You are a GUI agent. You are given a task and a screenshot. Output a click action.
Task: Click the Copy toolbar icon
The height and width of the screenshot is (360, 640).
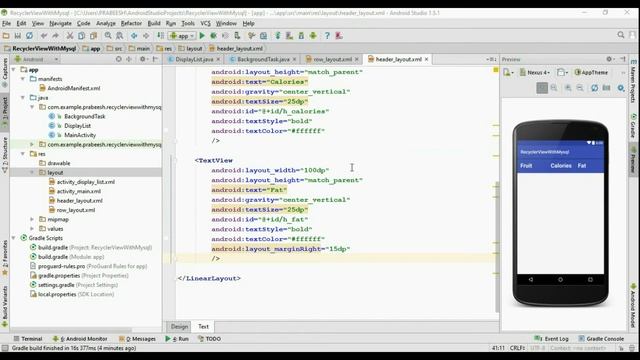(x=82, y=36)
